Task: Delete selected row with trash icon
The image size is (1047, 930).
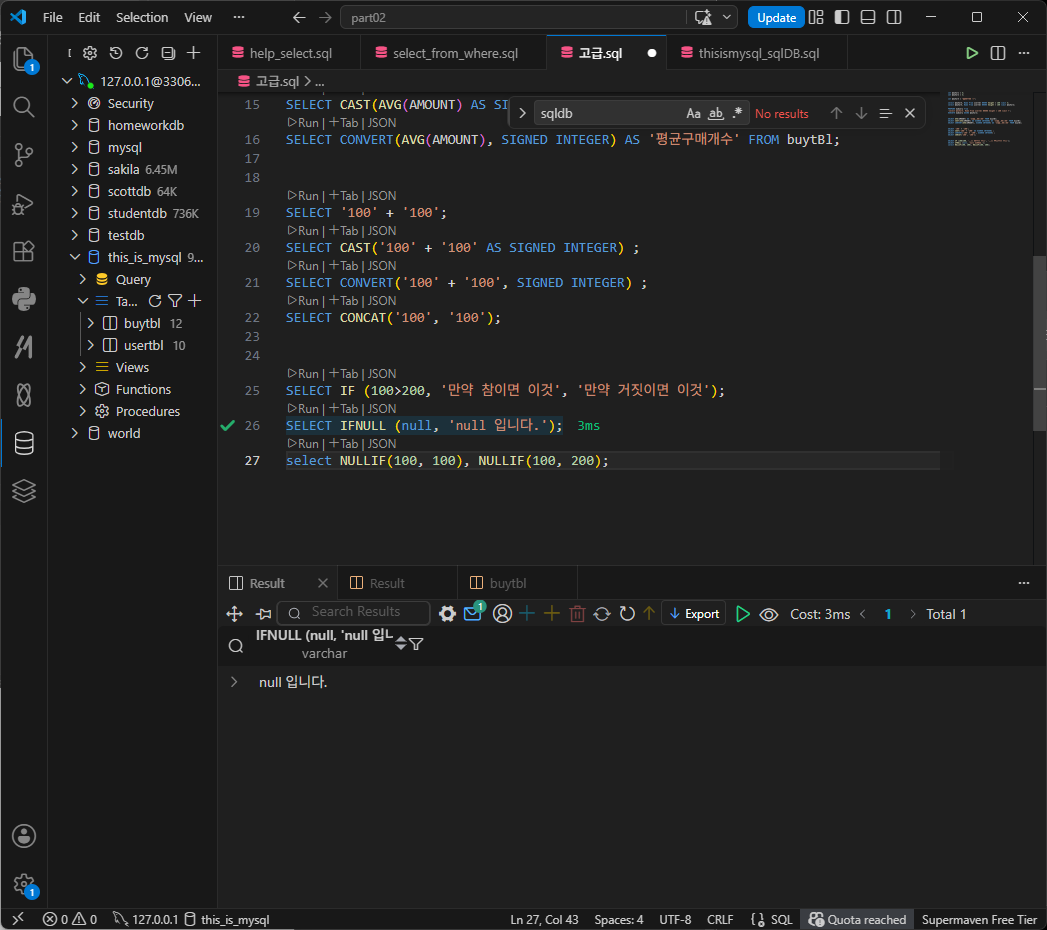Action: point(578,614)
